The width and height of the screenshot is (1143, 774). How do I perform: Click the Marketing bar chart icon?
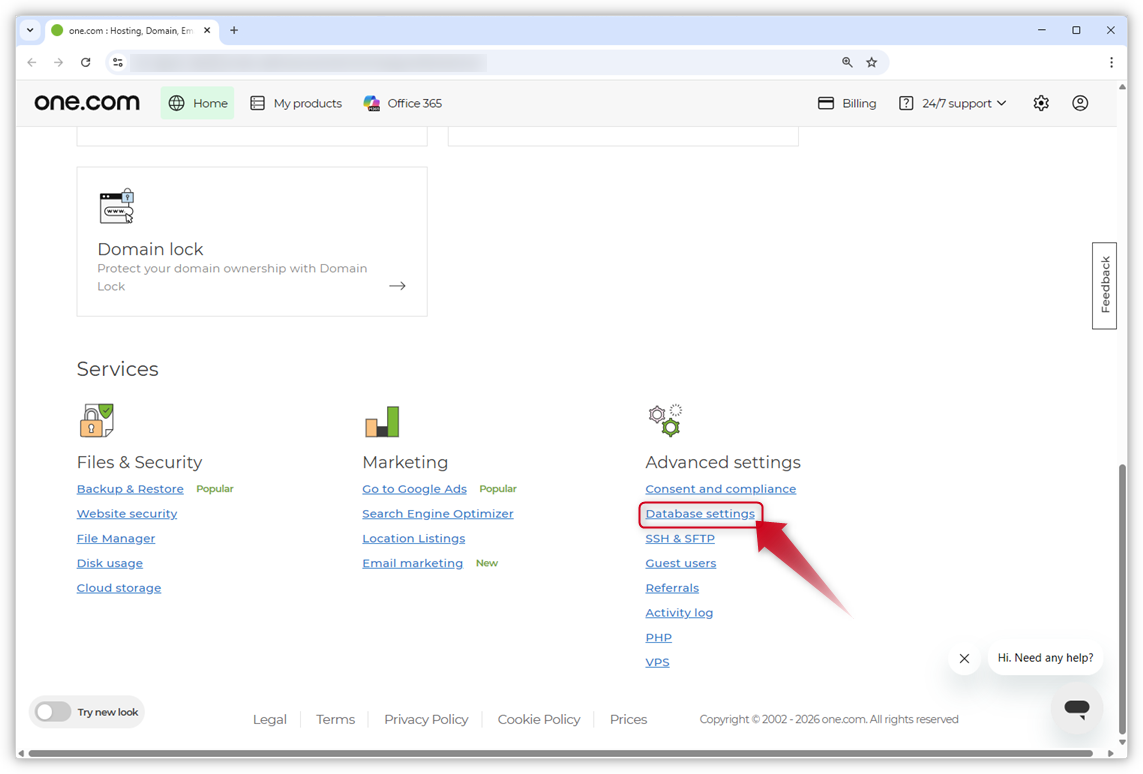pos(382,421)
